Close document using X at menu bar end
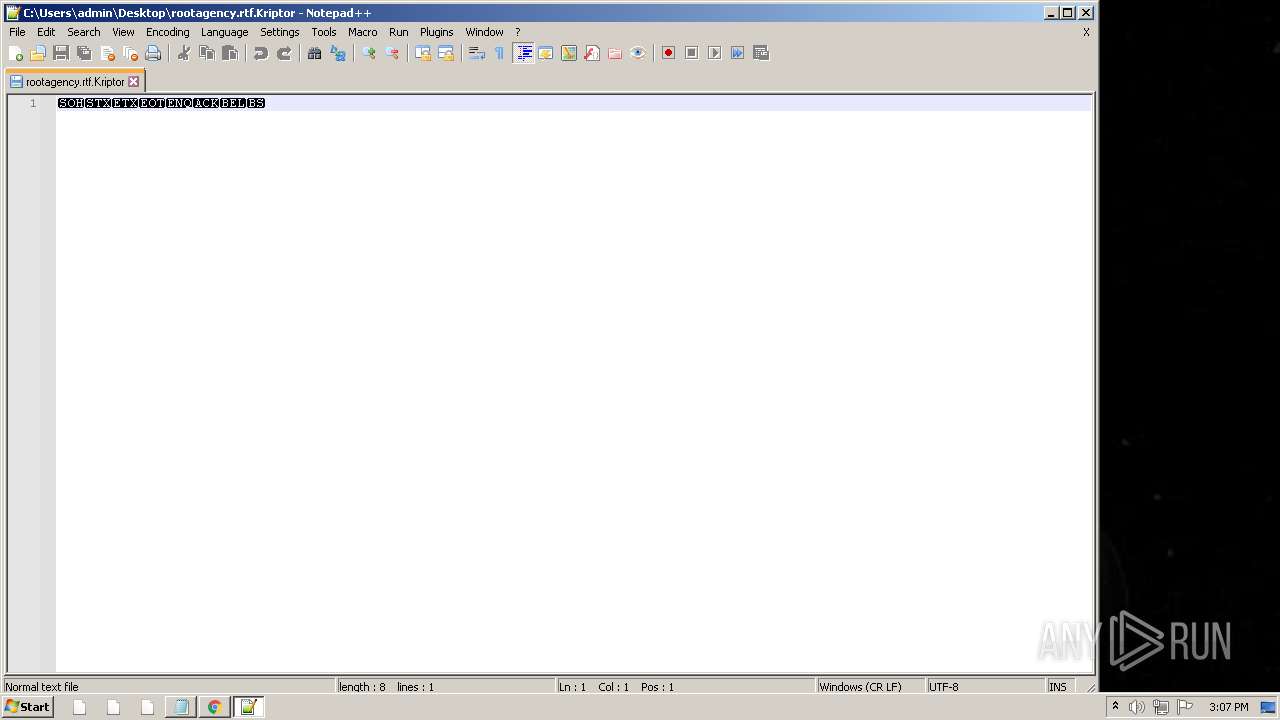This screenshot has width=1280, height=720. pyautogui.click(x=1086, y=32)
